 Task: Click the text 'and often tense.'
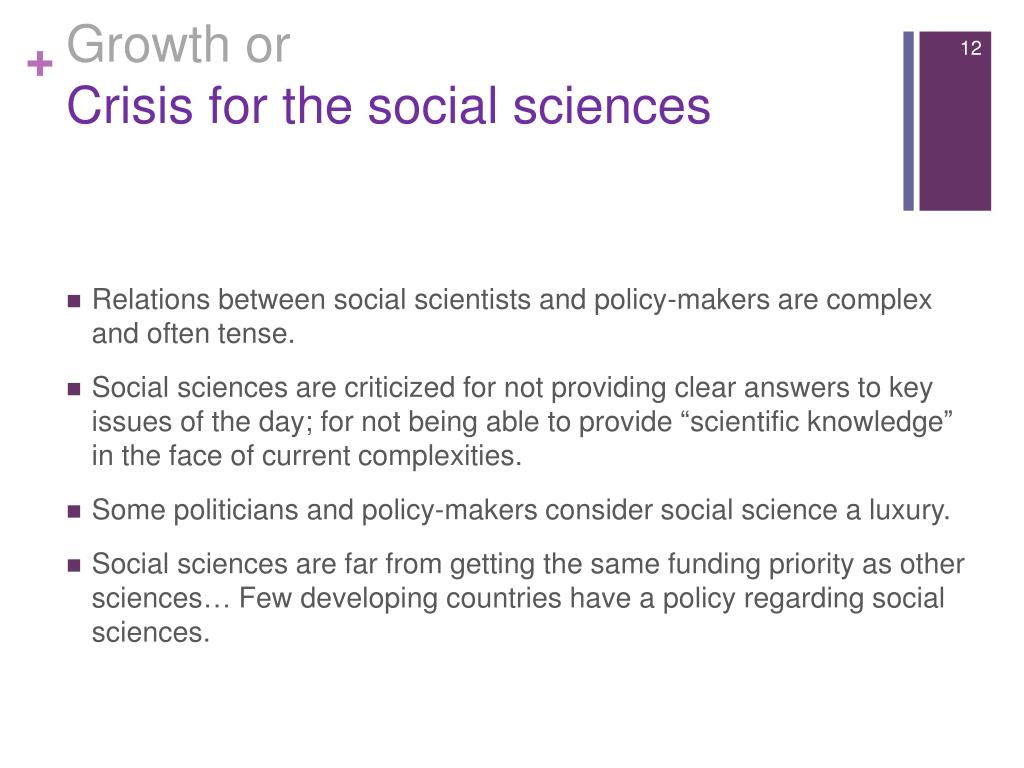point(193,334)
